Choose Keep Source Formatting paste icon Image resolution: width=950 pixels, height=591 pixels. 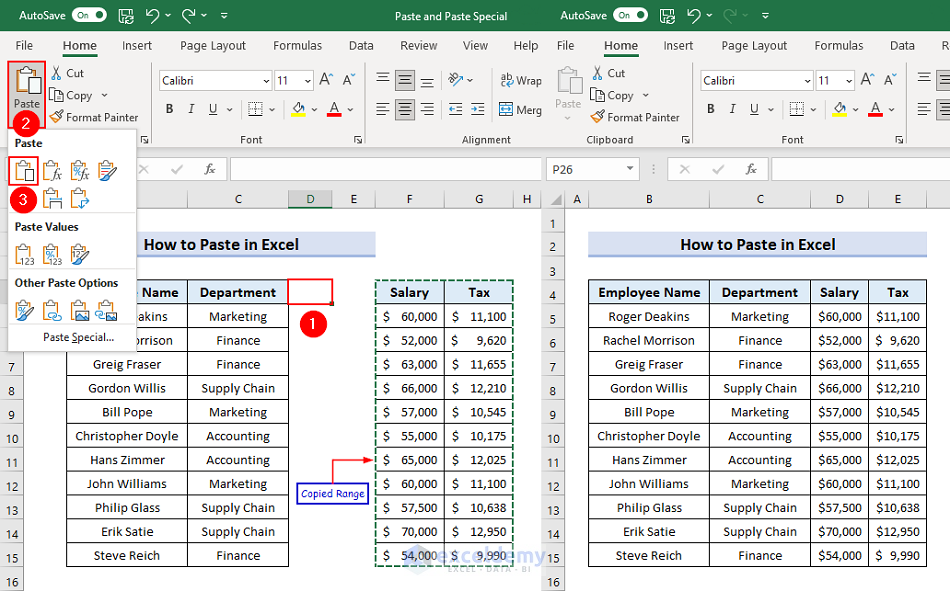coord(108,171)
